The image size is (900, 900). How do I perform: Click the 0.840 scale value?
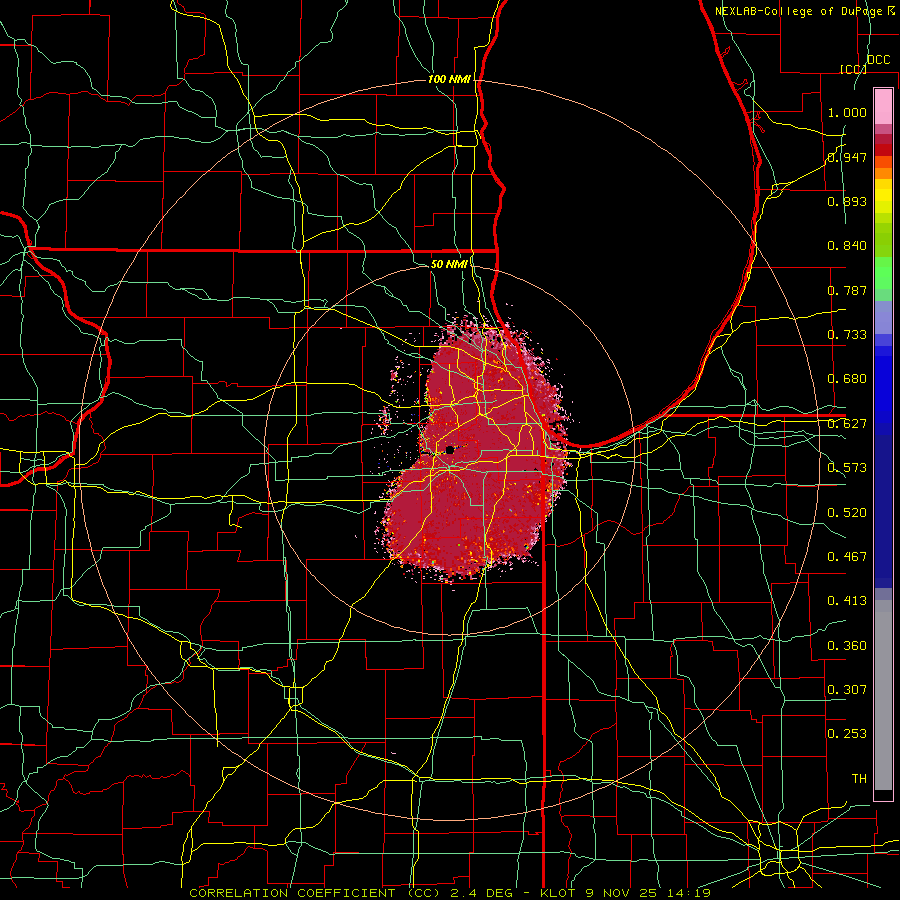[x=847, y=246]
